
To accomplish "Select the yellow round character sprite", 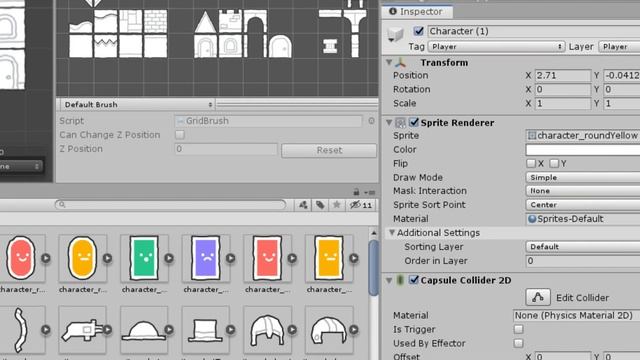I will tap(82, 258).
